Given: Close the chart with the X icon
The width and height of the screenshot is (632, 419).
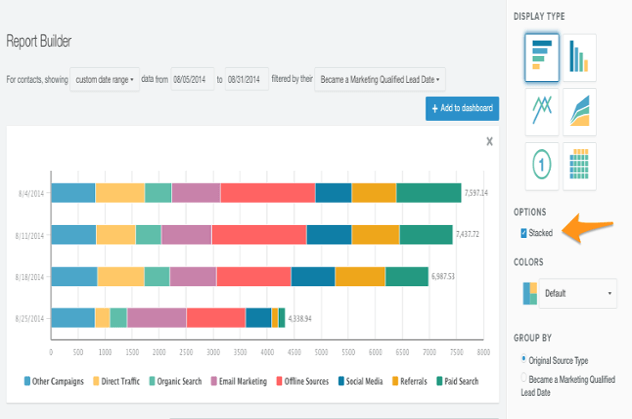Looking at the screenshot, I should pos(489,141).
